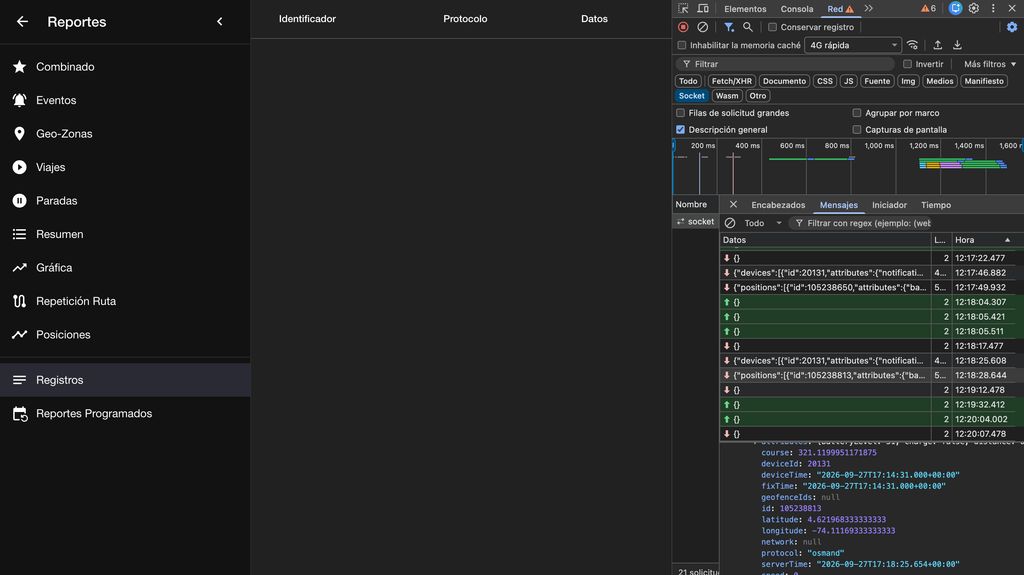
Task: Focus the Filtrar input field
Action: point(786,64)
